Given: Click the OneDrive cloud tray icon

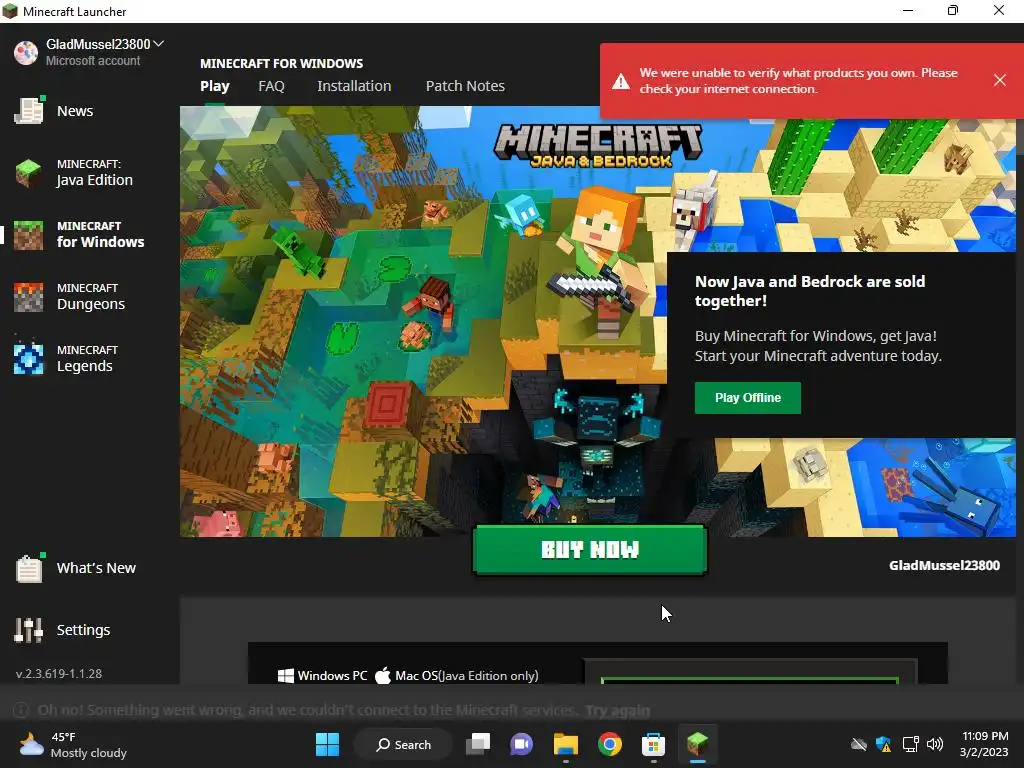Looking at the screenshot, I should click(x=859, y=744).
